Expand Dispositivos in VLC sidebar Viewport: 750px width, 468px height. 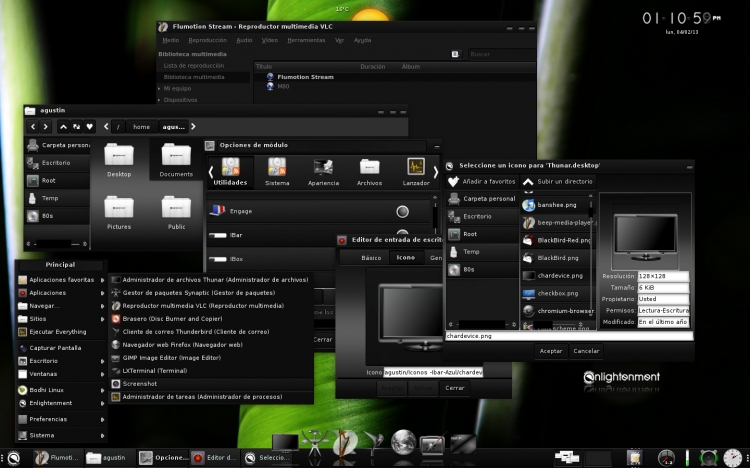159,100
